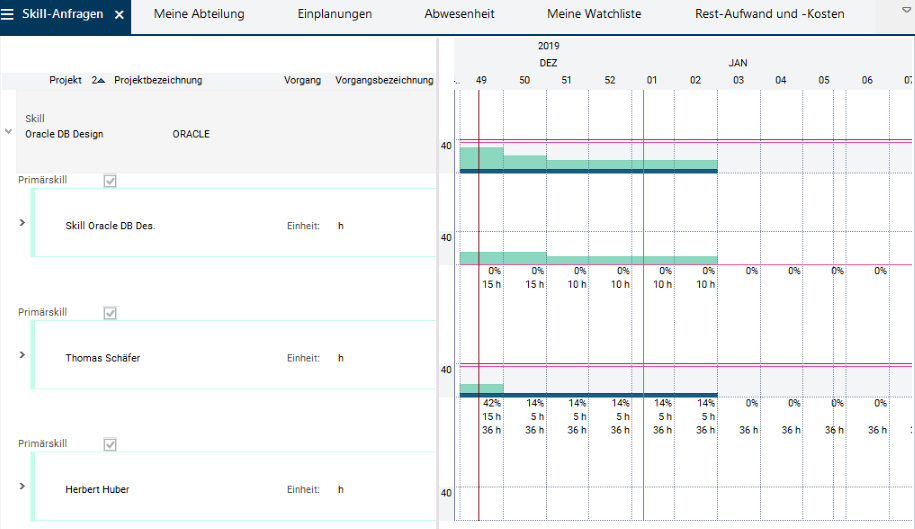Toggle Primärskill checkbox above Herbert Huber

click(x=111, y=444)
